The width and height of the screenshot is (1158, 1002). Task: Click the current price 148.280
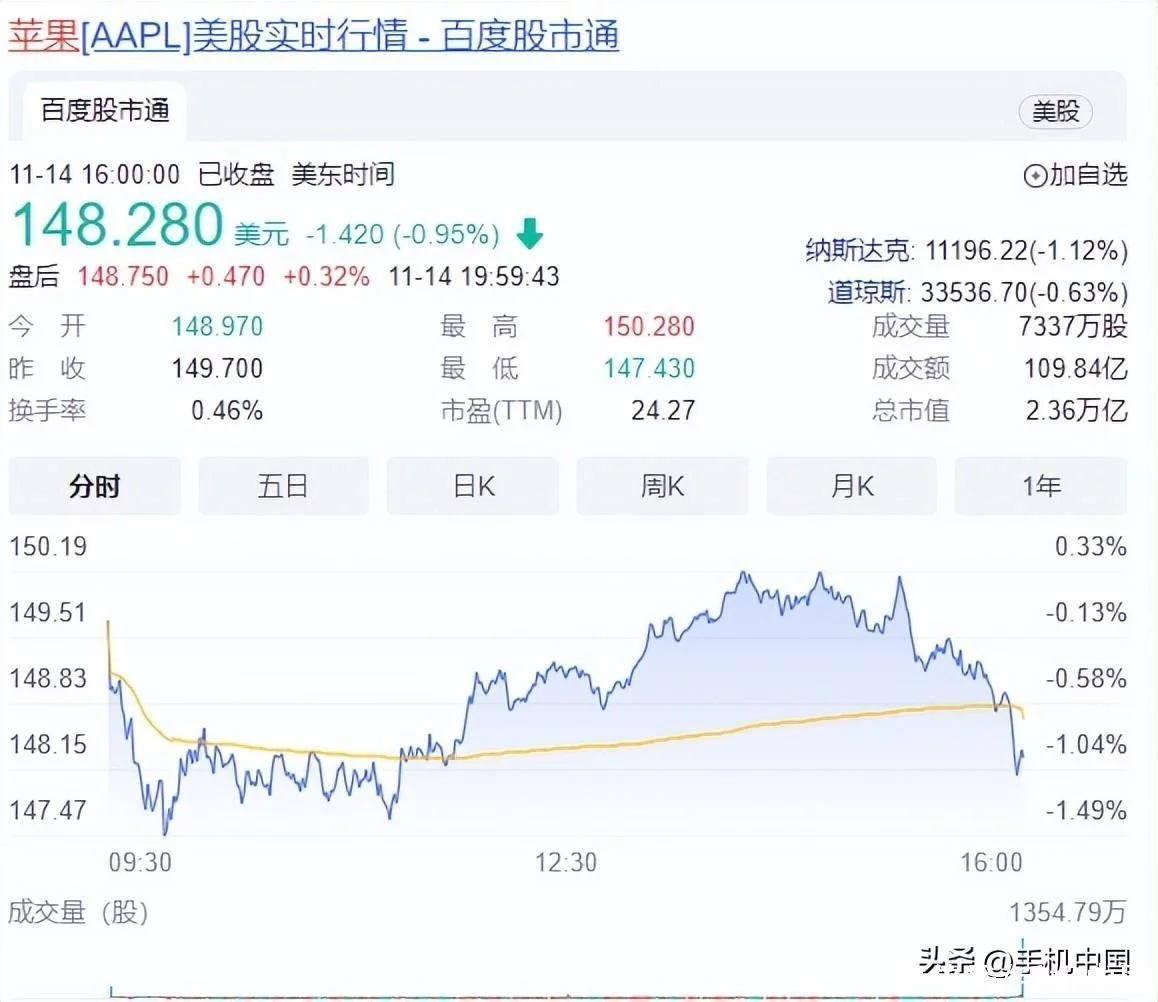point(117,224)
